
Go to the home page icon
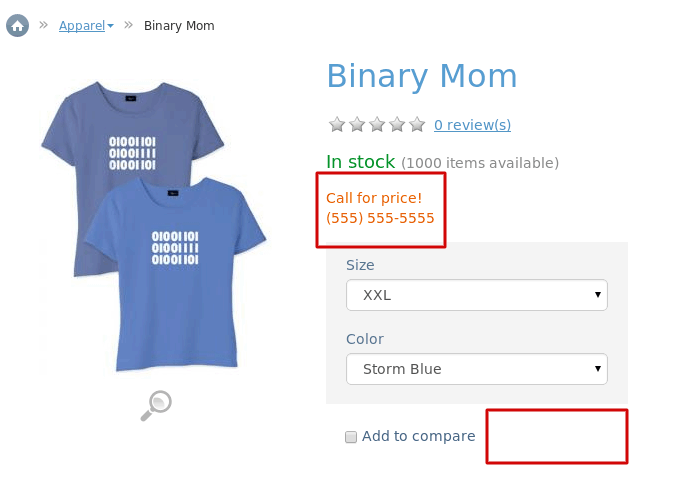click(x=17, y=26)
